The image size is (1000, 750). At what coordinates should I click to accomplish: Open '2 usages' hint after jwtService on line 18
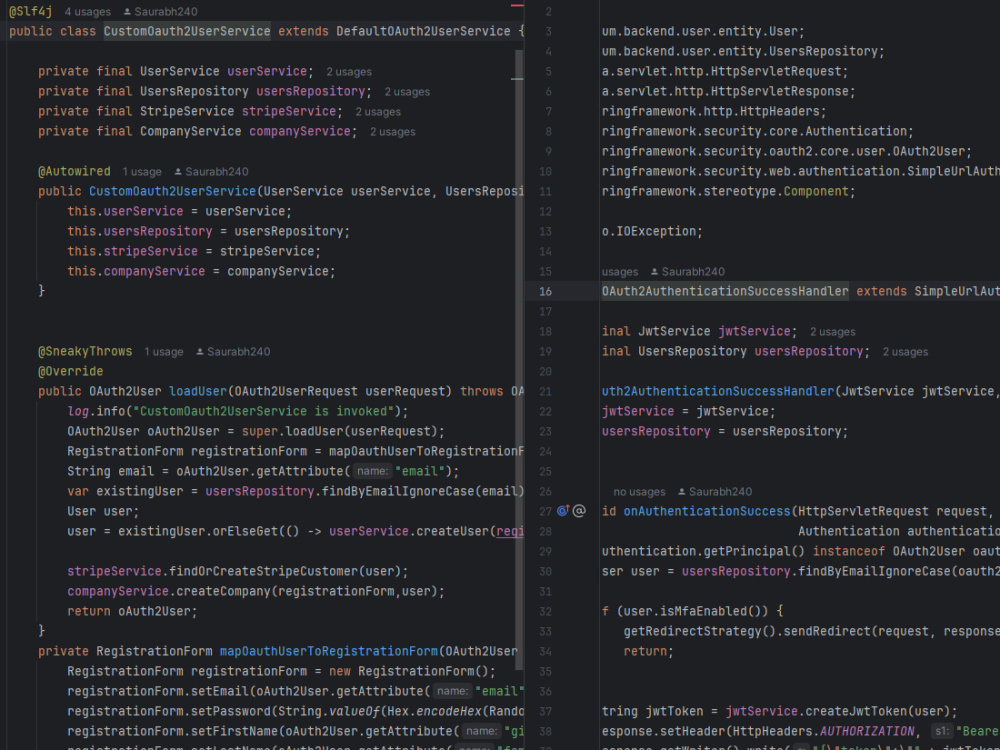[832, 332]
